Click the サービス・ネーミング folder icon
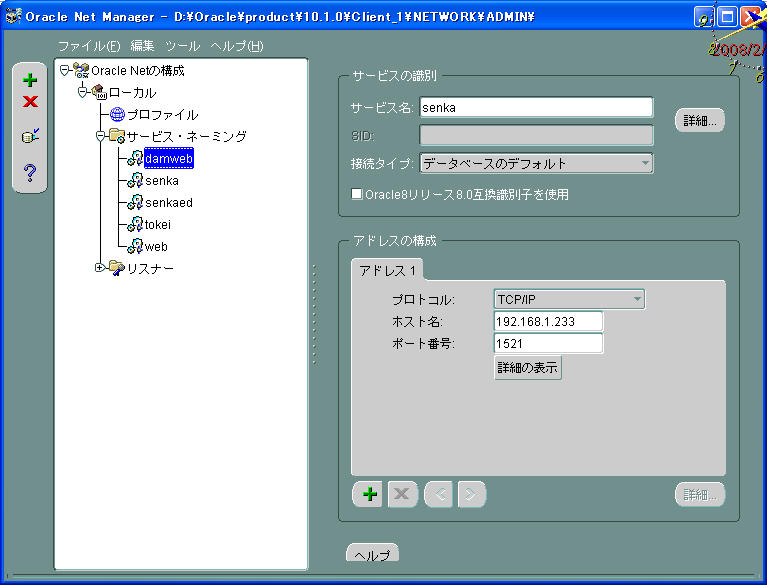The height and width of the screenshot is (585, 767). click(117, 136)
